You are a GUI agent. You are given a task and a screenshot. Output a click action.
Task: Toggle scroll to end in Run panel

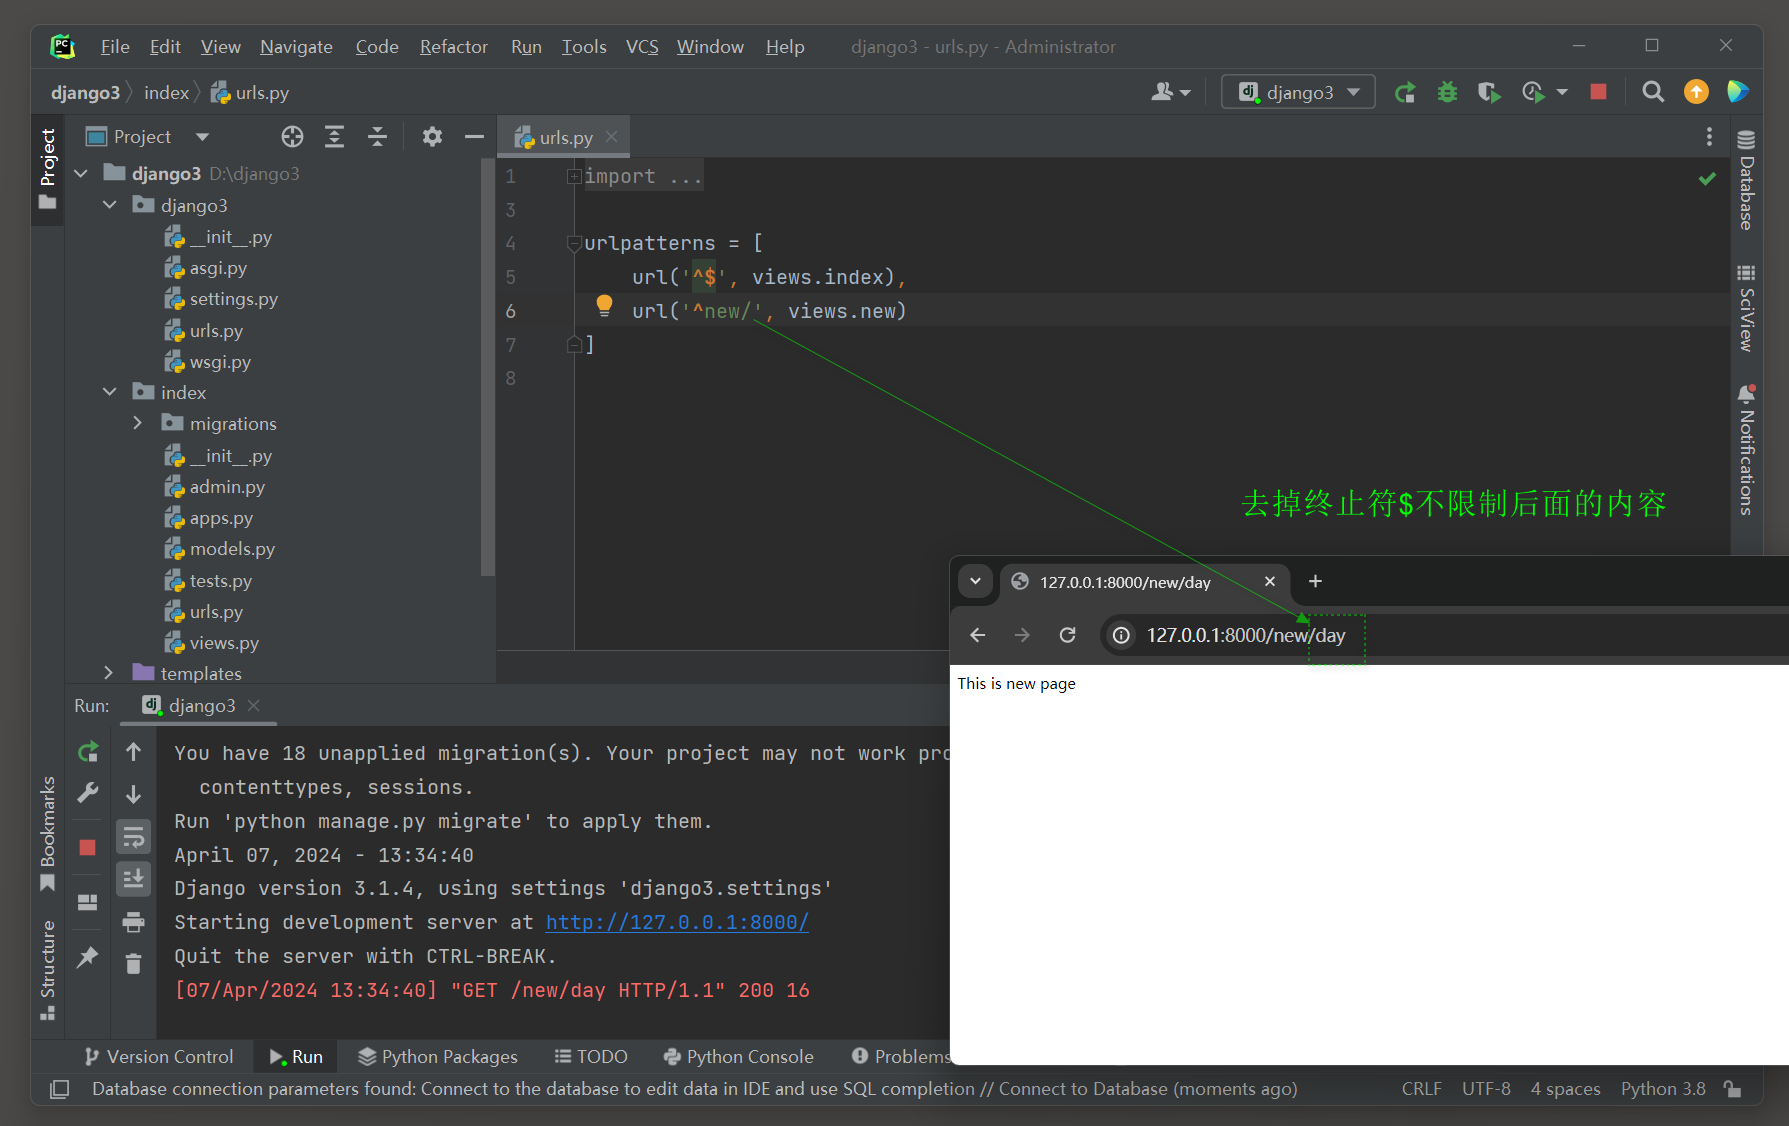tap(133, 879)
